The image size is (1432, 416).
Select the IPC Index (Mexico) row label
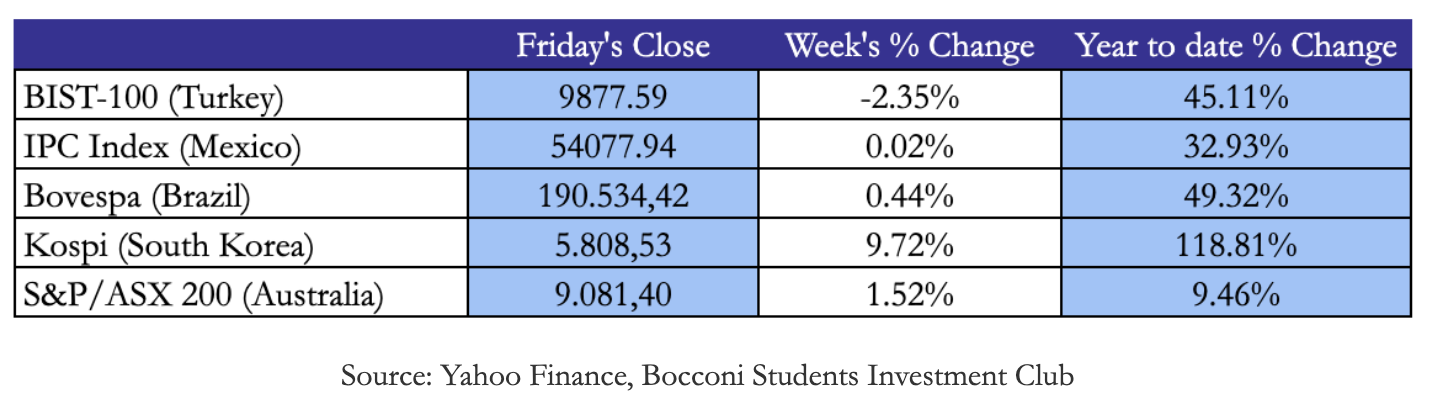coord(163,147)
